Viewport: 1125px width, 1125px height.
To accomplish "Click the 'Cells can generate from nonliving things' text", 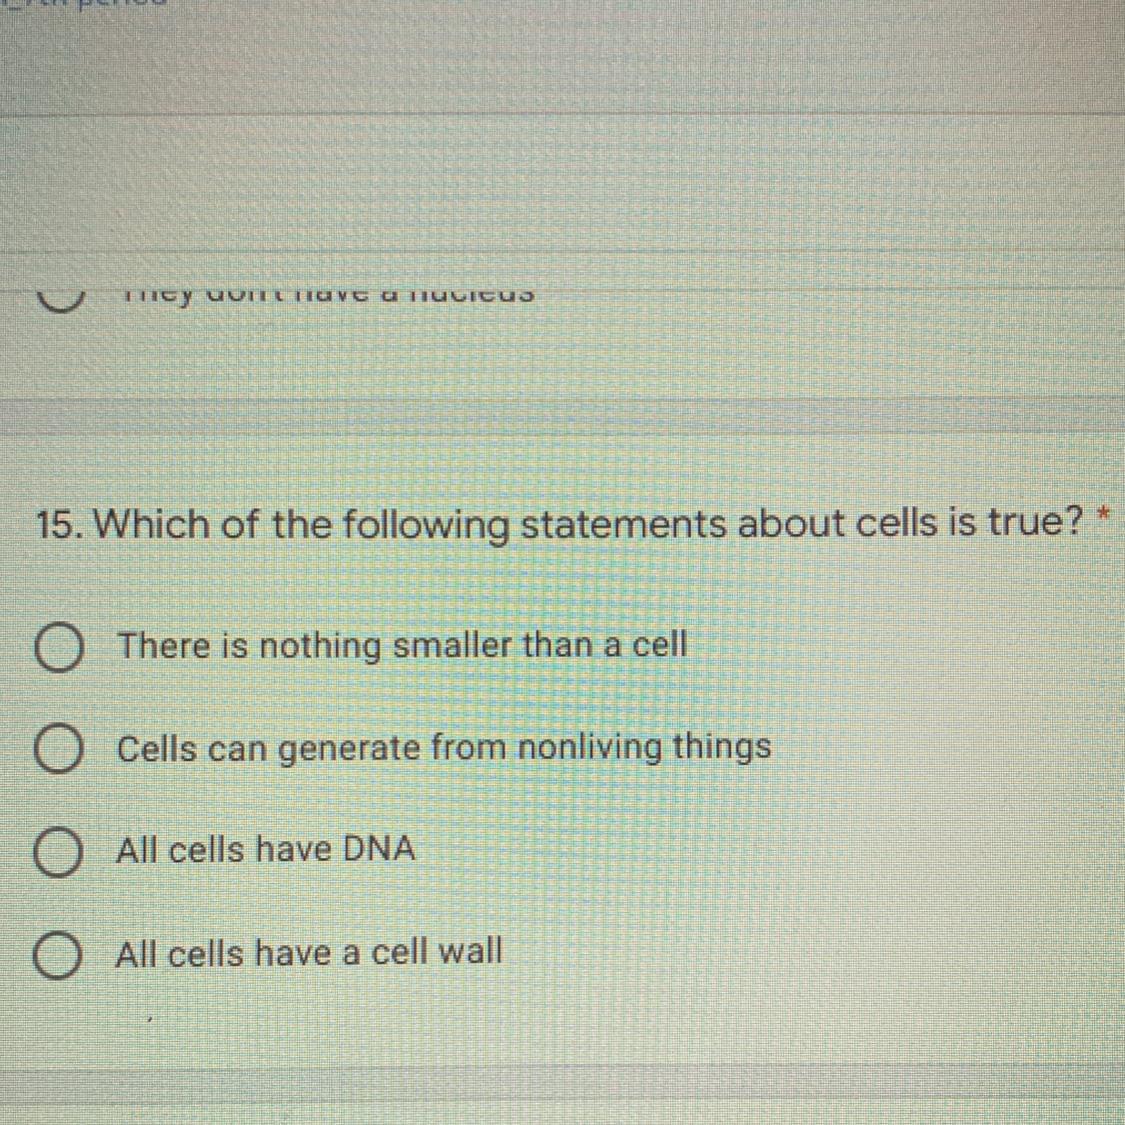I will (x=443, y=749).
